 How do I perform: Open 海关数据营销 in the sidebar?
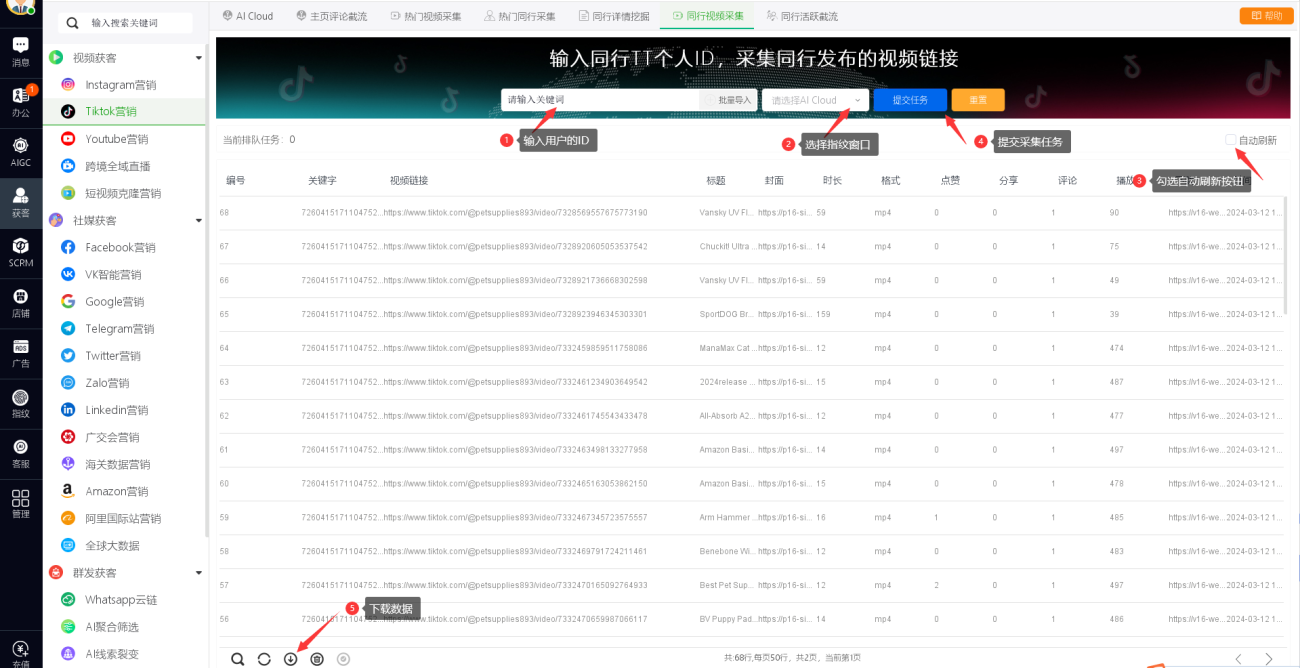[x=117, y=464]
